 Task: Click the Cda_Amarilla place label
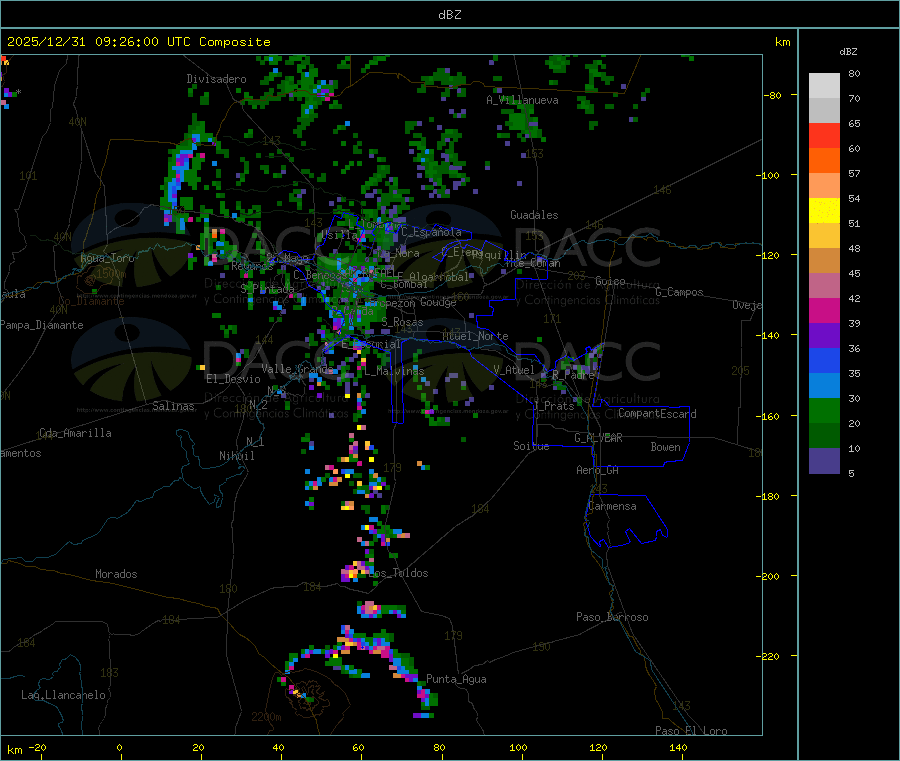pos(75,433)
